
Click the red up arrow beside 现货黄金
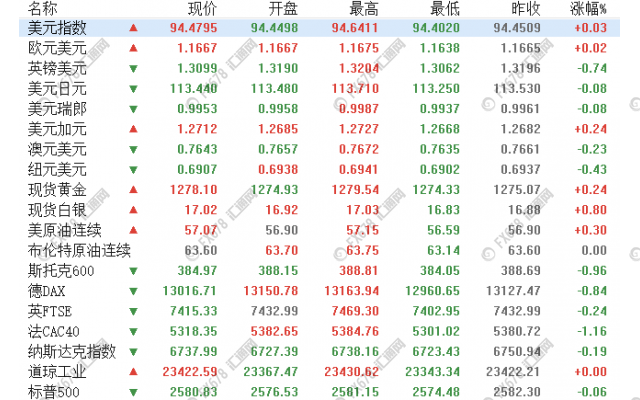(x=133, y=190)
